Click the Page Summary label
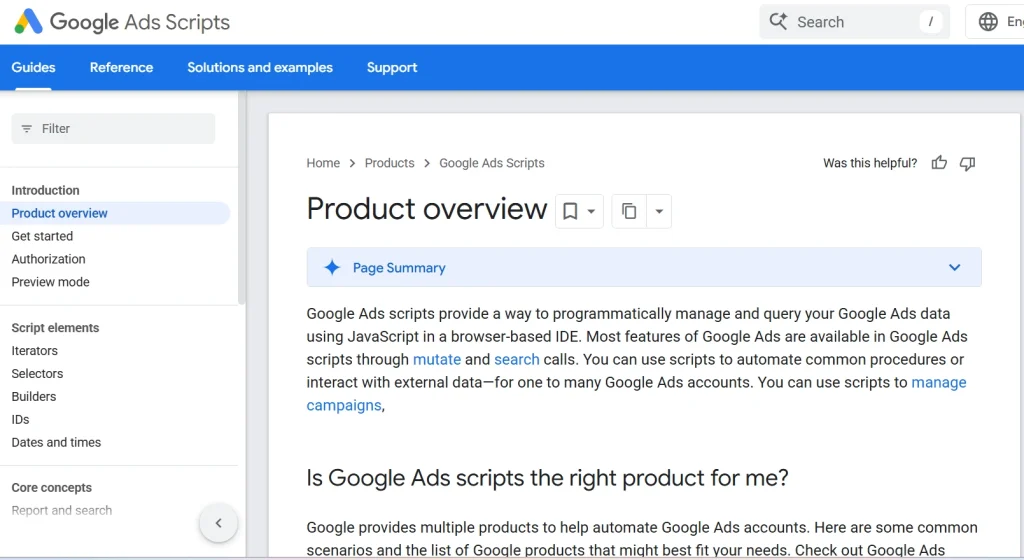This screenshot has height=560, width=1024. [399, 268]
